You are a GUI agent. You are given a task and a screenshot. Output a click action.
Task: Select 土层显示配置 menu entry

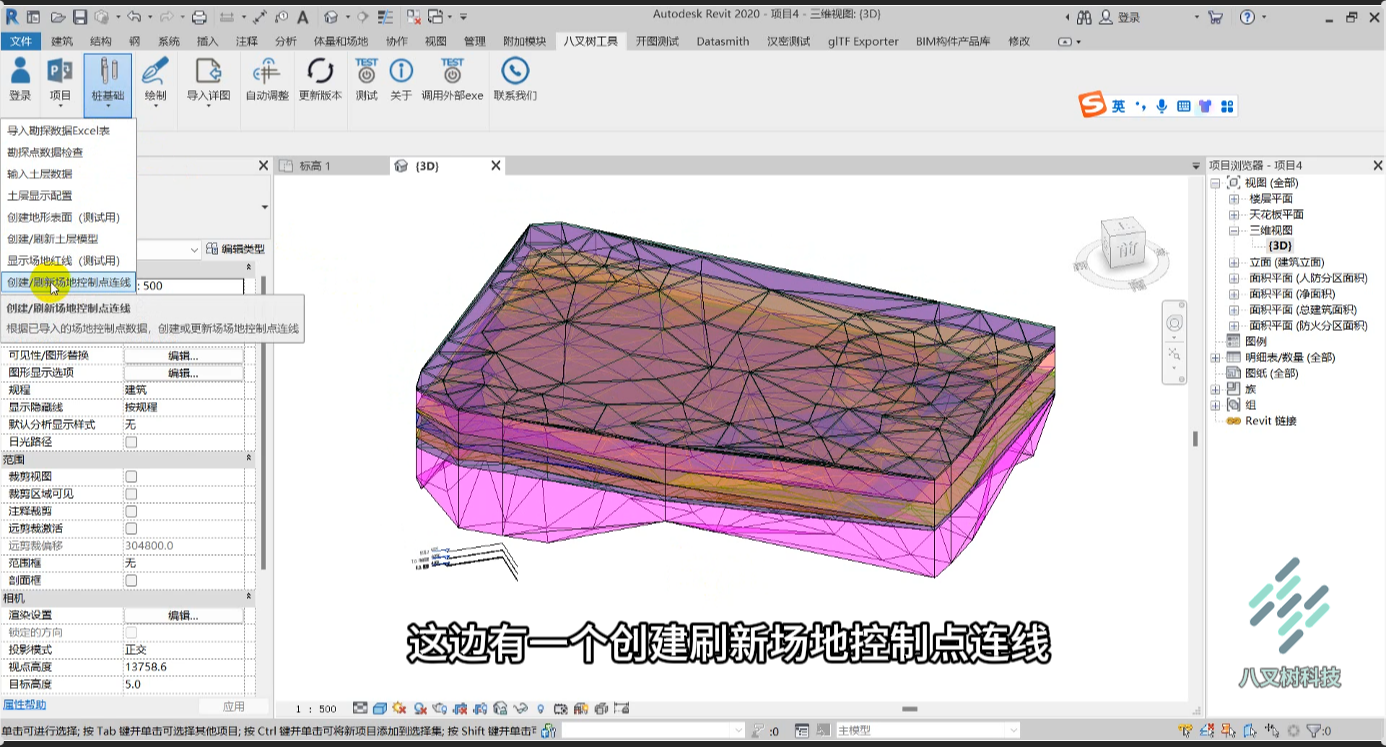pos(40,196)
